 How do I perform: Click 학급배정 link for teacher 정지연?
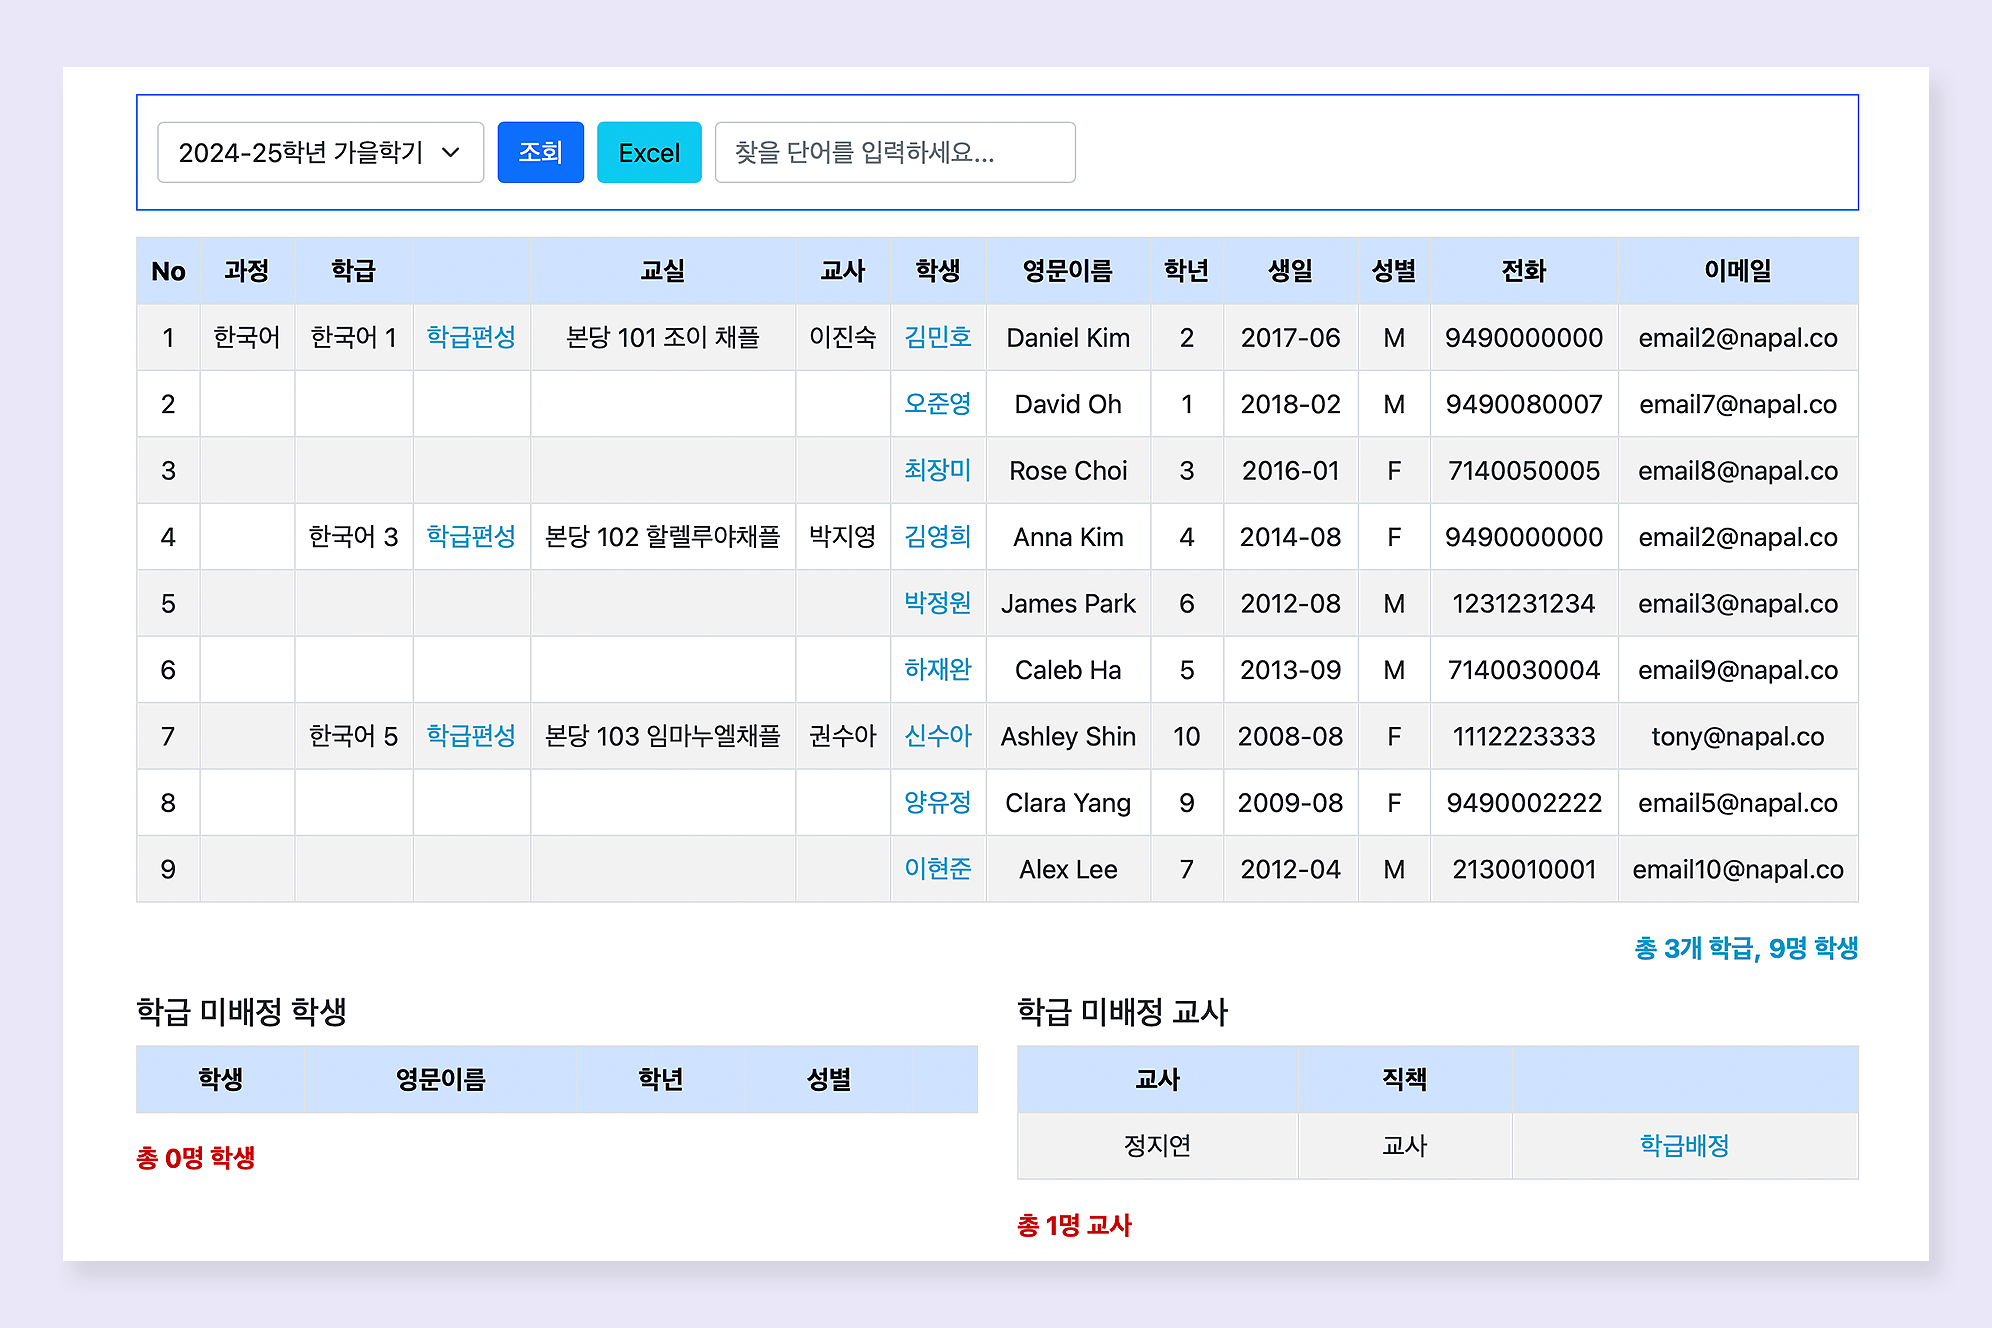coord(1684,1145)
